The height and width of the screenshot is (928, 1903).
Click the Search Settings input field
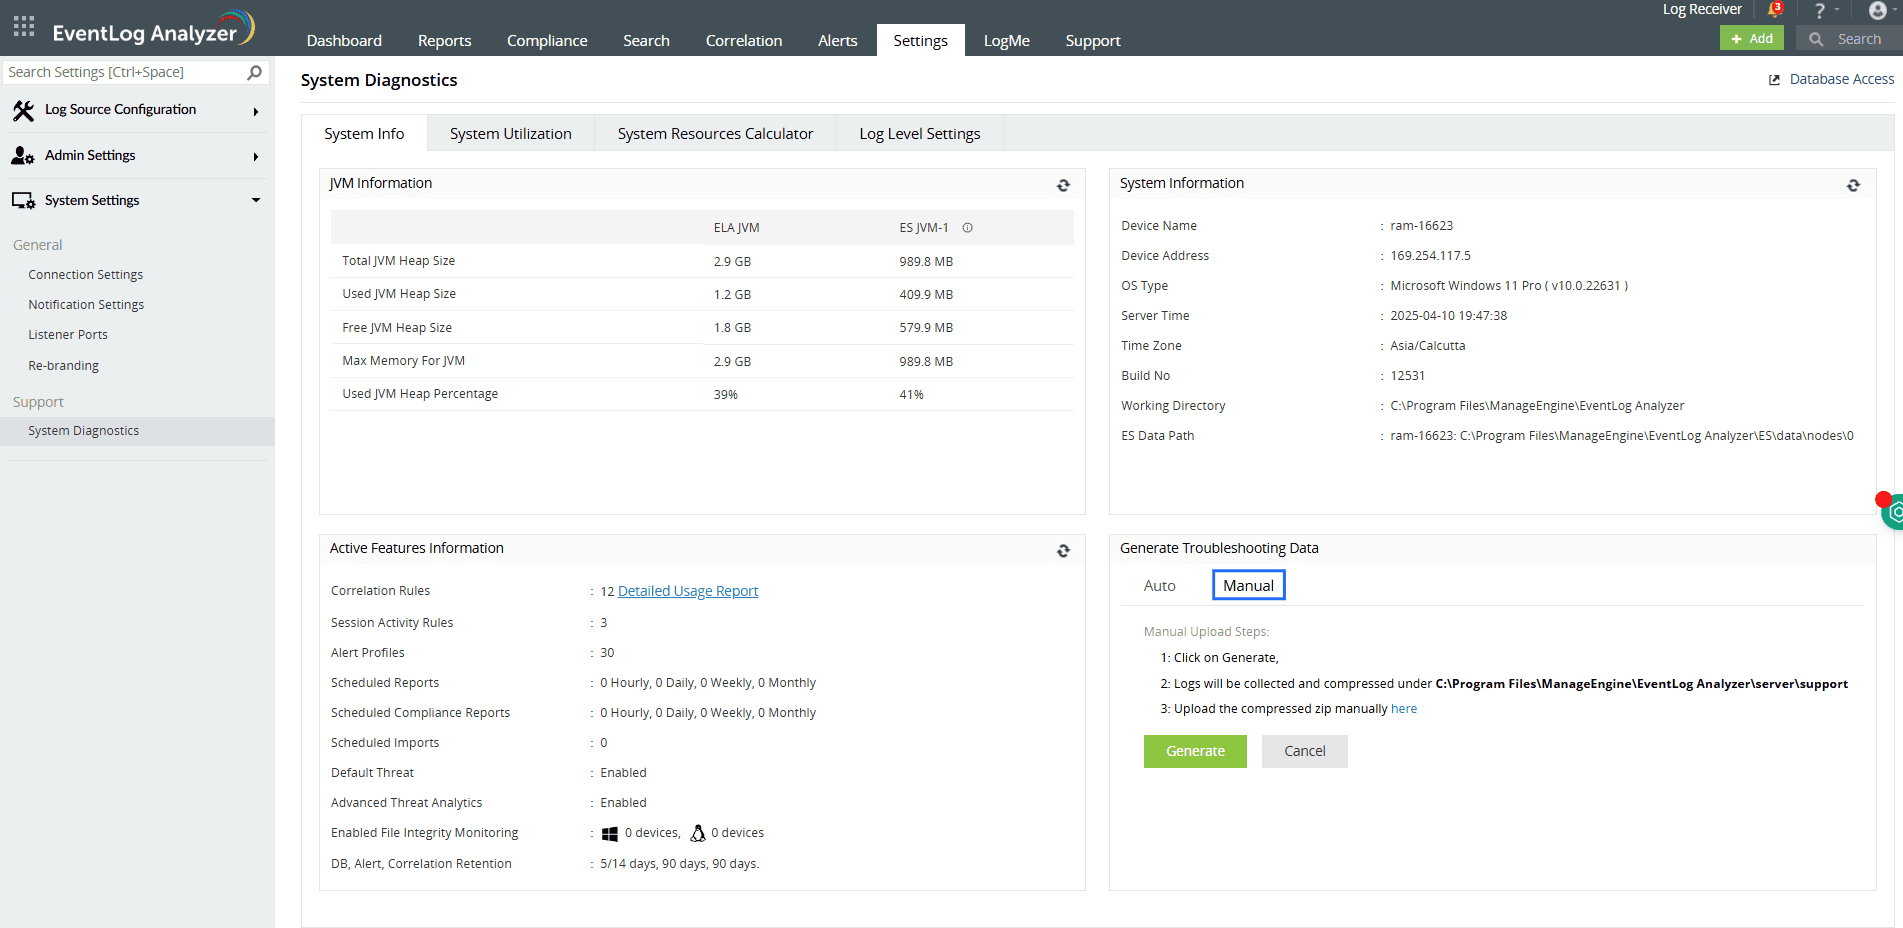click(x=120, y=71)
